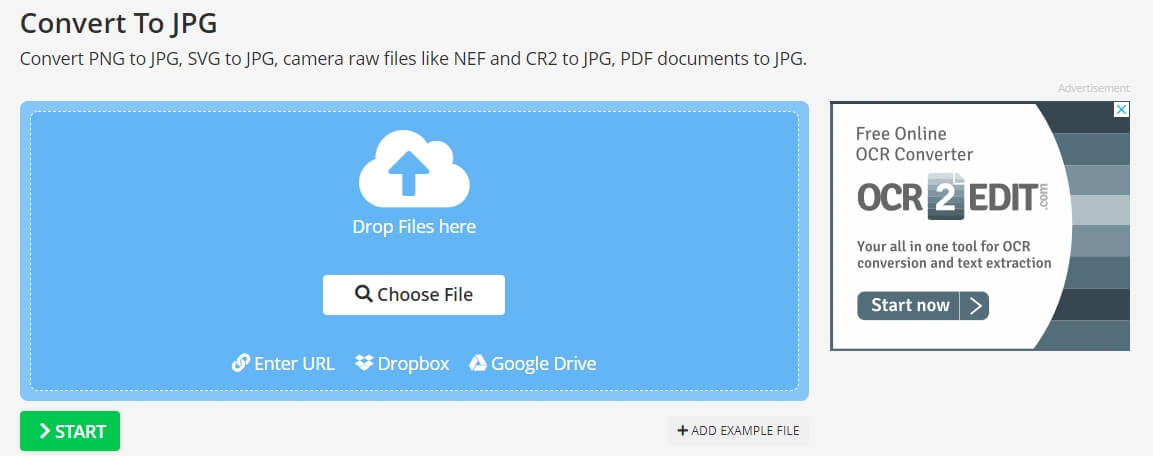This screenshot has height=456, width=1153.
Task: Close the OCR2EDIT advertisement
Action: [1121, 110]
